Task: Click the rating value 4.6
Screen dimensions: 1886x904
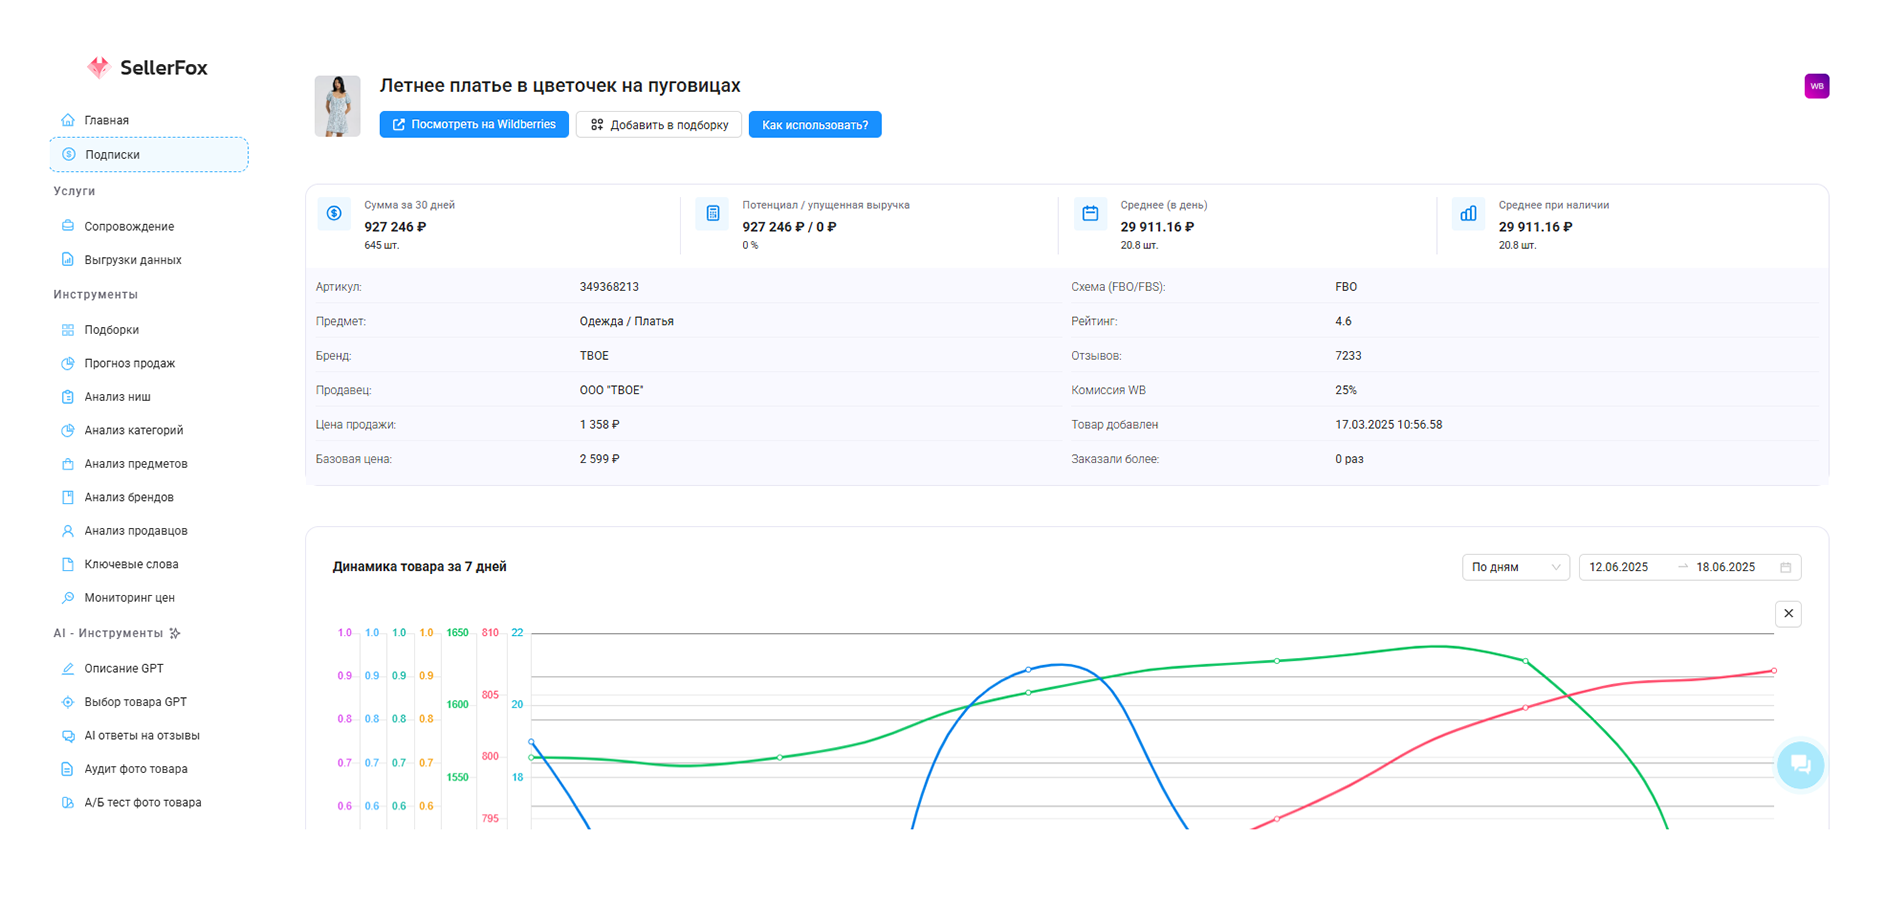Action: [1343, 321]
